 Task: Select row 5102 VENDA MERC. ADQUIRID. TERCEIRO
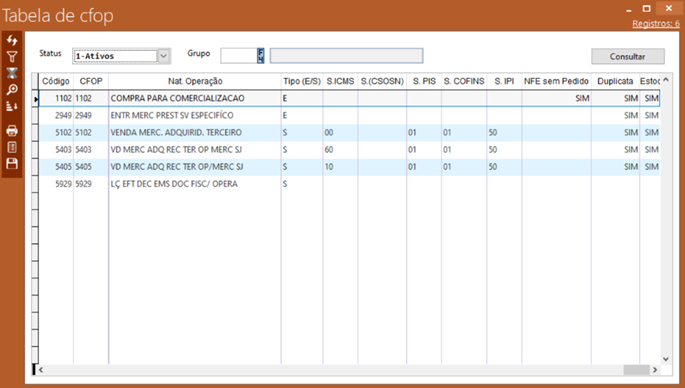tap(349, 132)
